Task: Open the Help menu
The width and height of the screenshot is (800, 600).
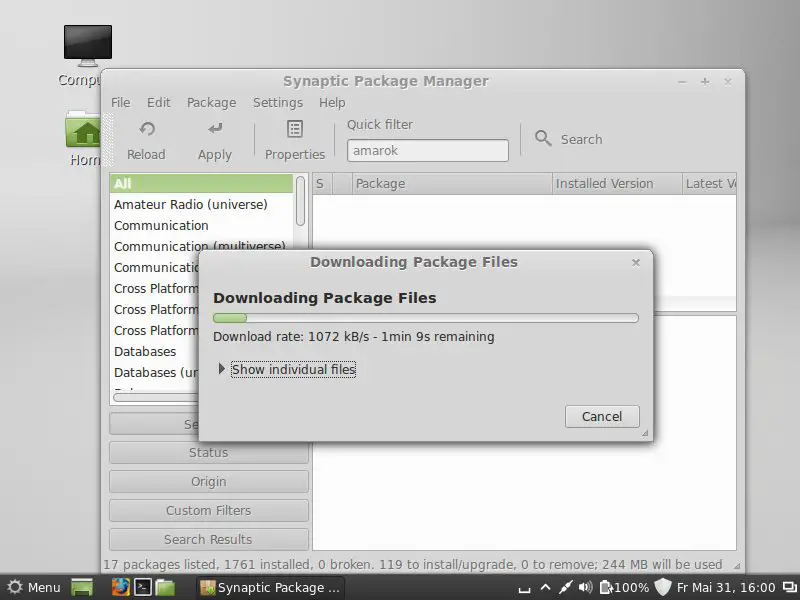Action: 332,103
